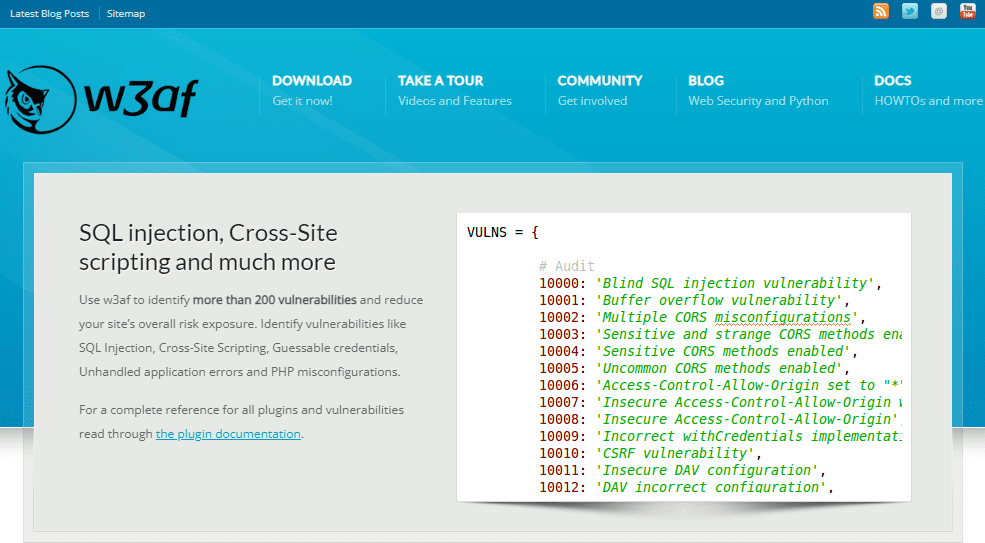985x543 pixels.
Task: Click the w3af owl logo
Action: click(x=40, y=99)
